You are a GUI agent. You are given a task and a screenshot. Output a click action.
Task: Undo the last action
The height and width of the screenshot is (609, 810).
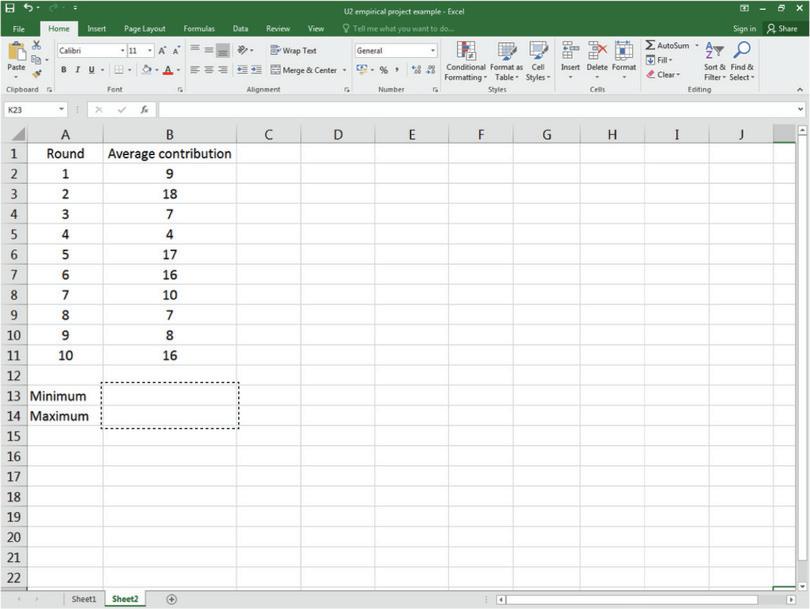point(28,8)
